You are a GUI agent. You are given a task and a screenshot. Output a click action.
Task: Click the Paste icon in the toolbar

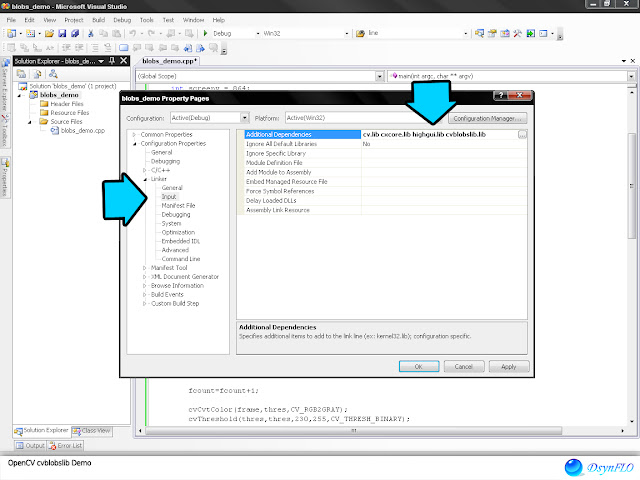tap(116, 33)
